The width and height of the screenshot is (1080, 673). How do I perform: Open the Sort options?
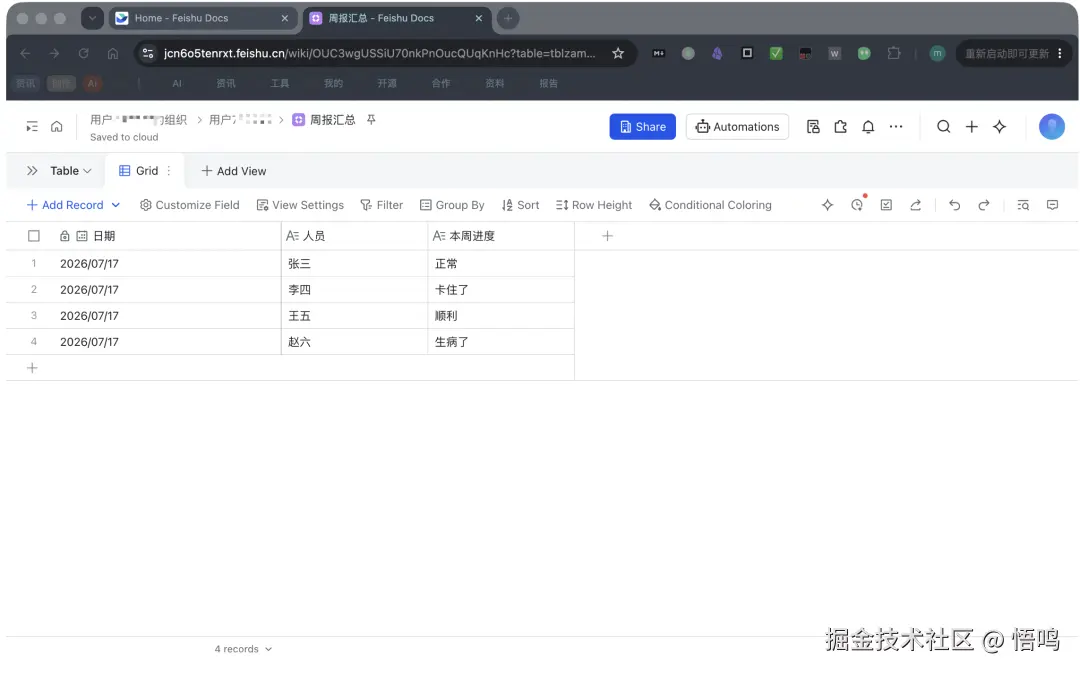[520, 205]
